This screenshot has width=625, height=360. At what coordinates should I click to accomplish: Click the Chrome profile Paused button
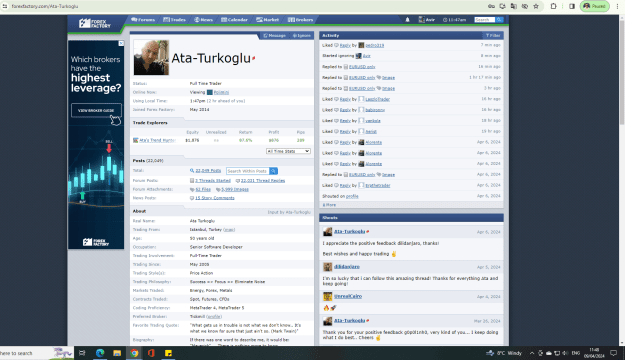(x=594, y=6)
